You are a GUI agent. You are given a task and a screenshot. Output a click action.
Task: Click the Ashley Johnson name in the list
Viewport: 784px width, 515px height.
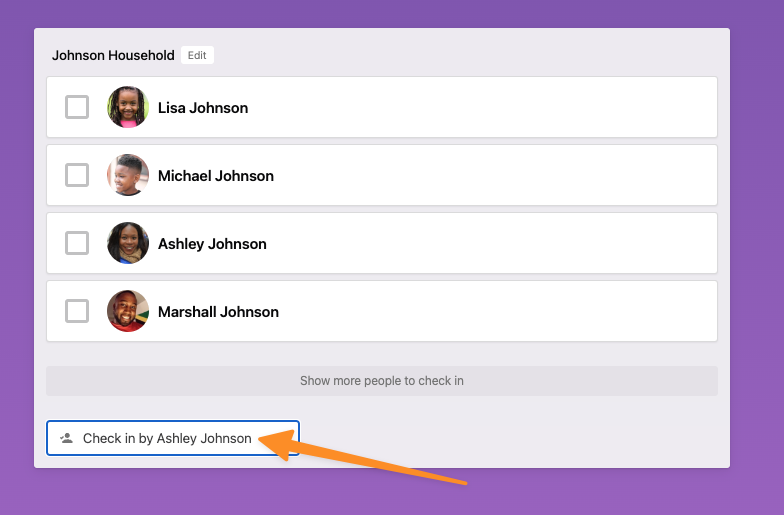coord(212,244)
